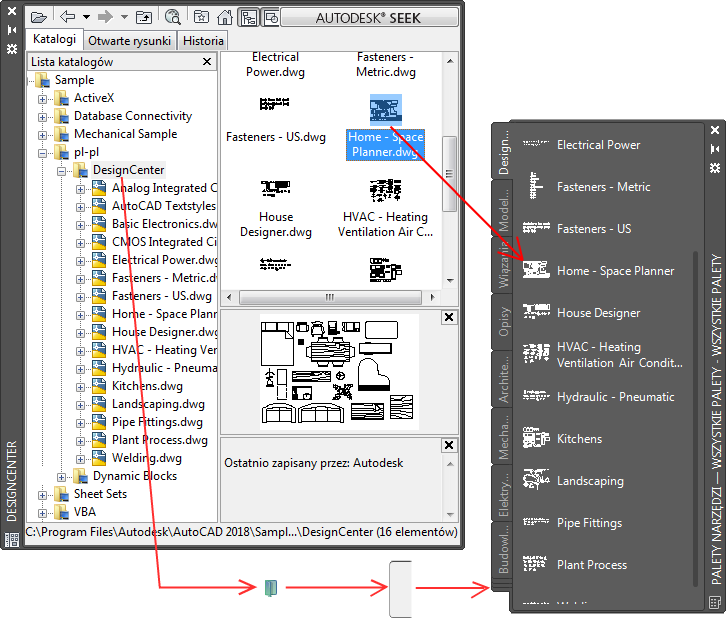This screenshot has height=628, width=727.
Task: Switch to the Otwarte rysunki tab
Action: pos(129,41)
